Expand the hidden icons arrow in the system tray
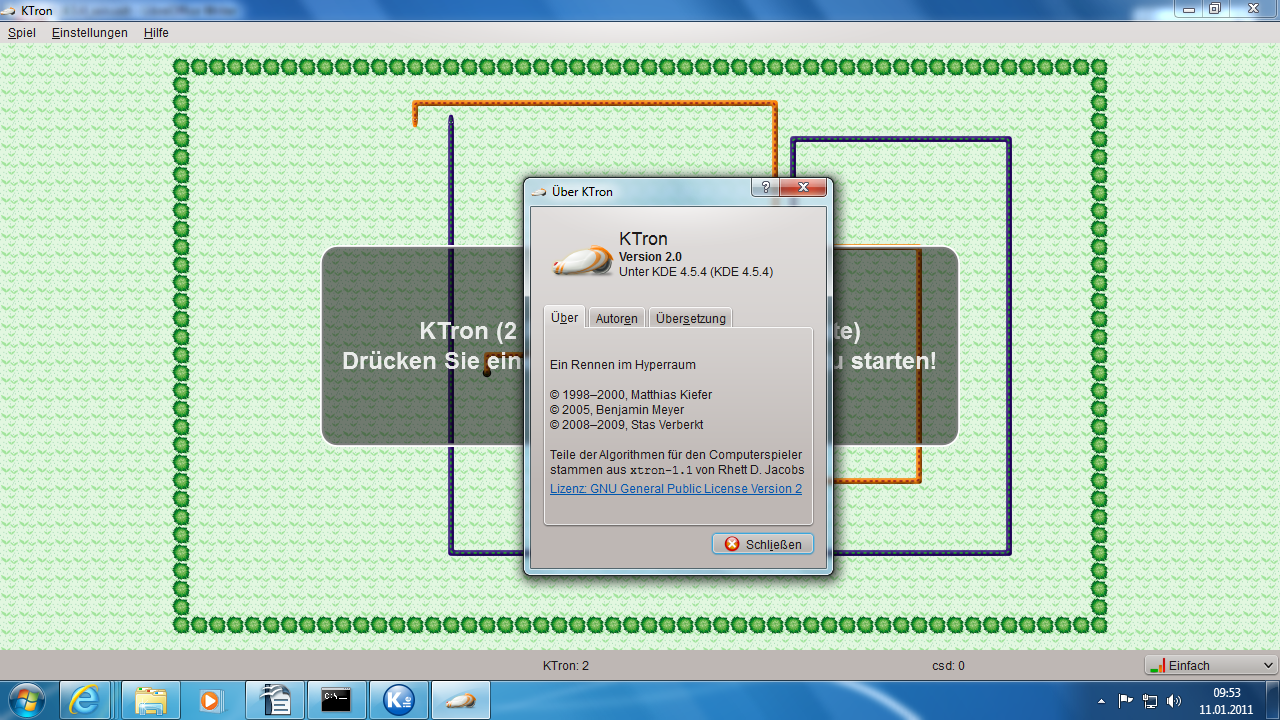 click(x=1100, y=700)
